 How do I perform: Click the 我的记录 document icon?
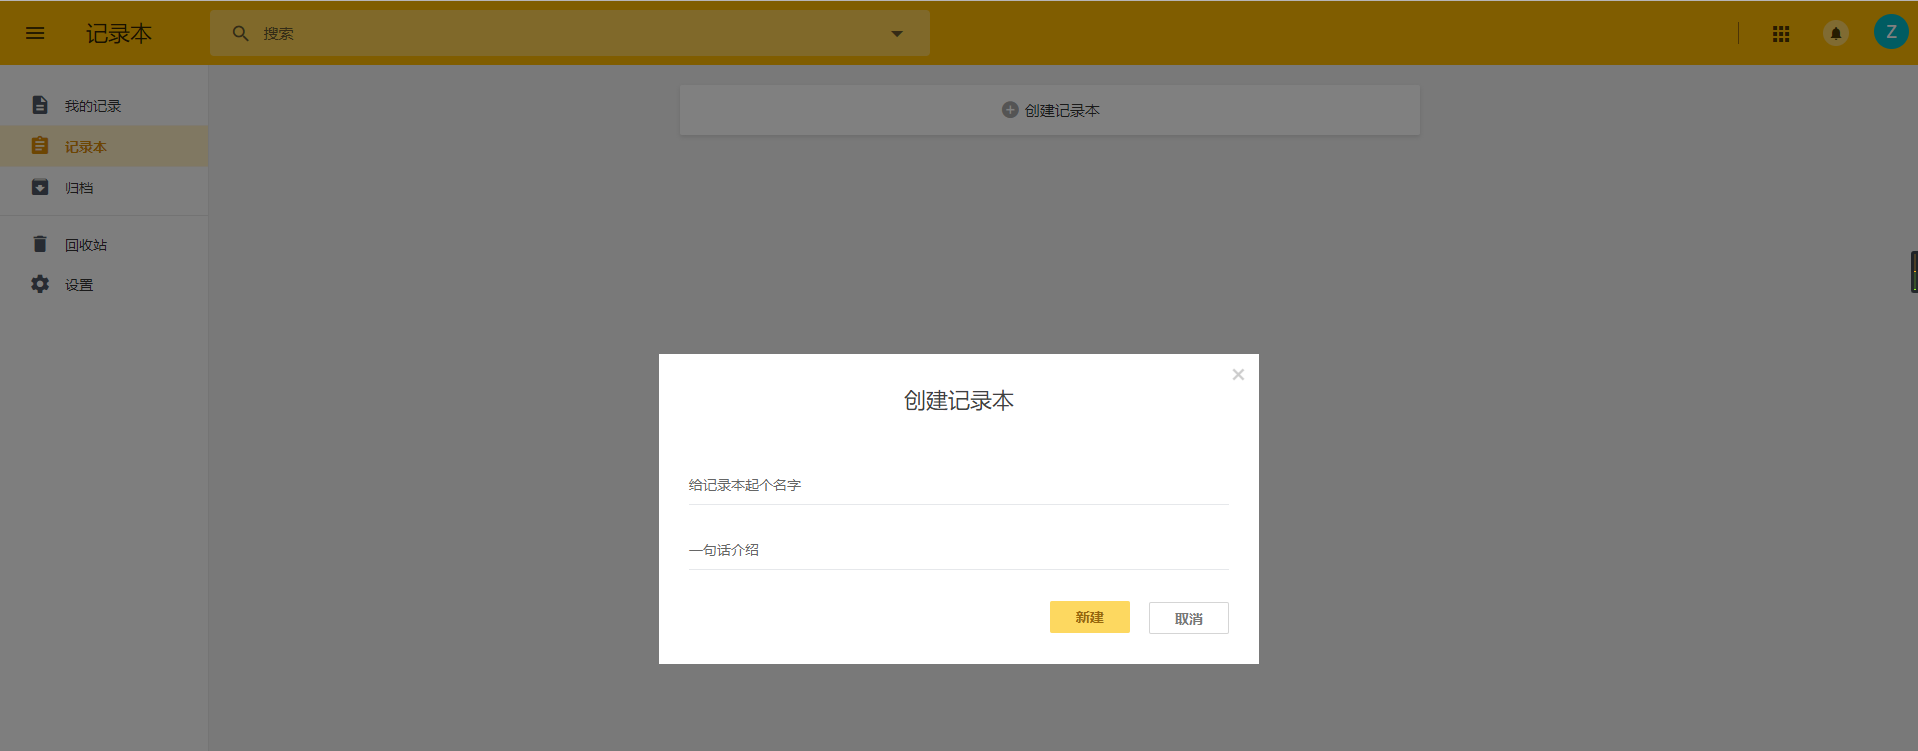40,105
